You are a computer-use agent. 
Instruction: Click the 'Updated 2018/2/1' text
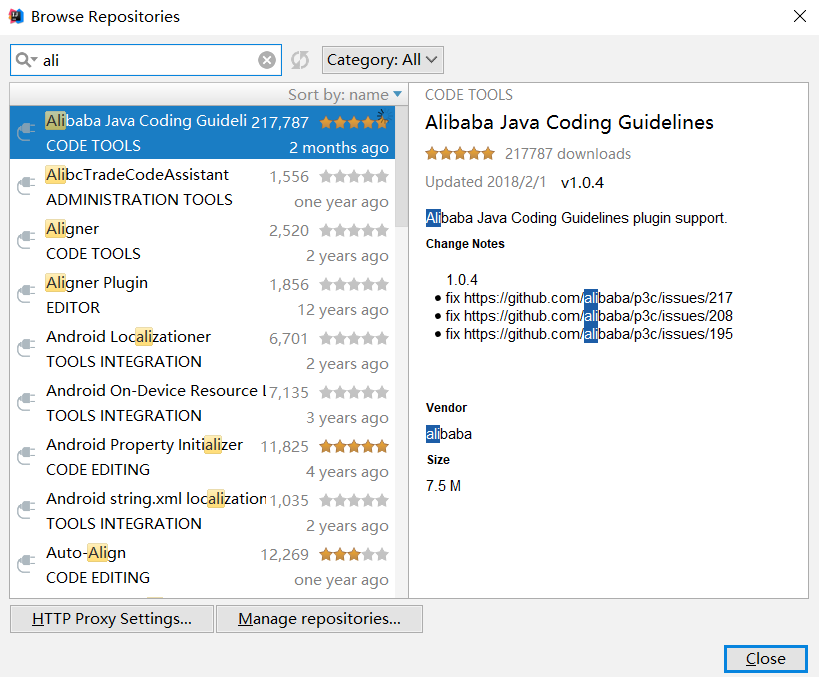(x=486, y=182)
